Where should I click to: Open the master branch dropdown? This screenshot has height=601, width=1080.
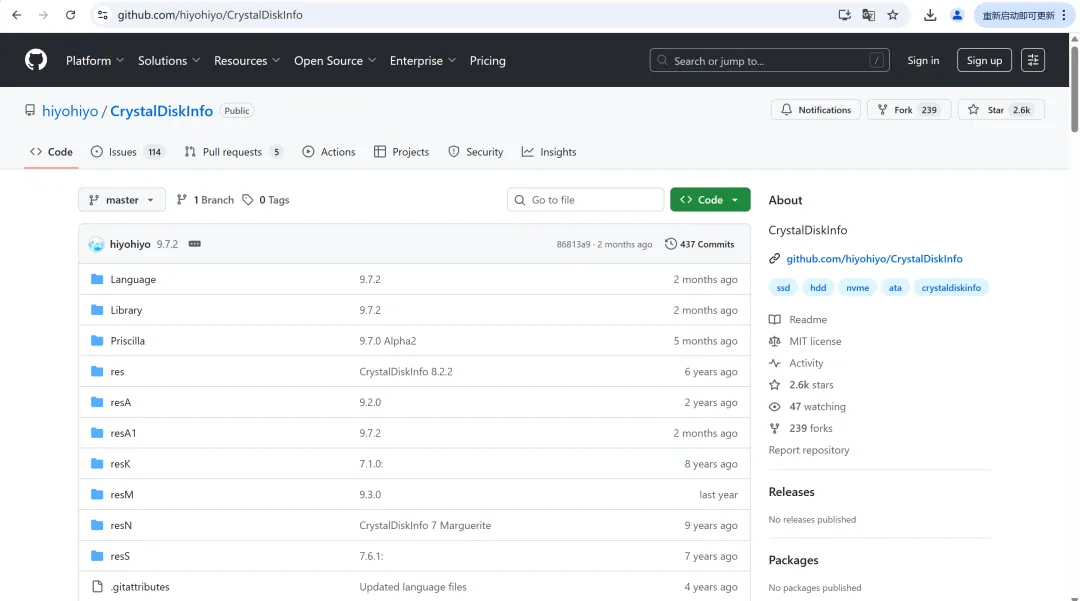(x=122, y=200)
